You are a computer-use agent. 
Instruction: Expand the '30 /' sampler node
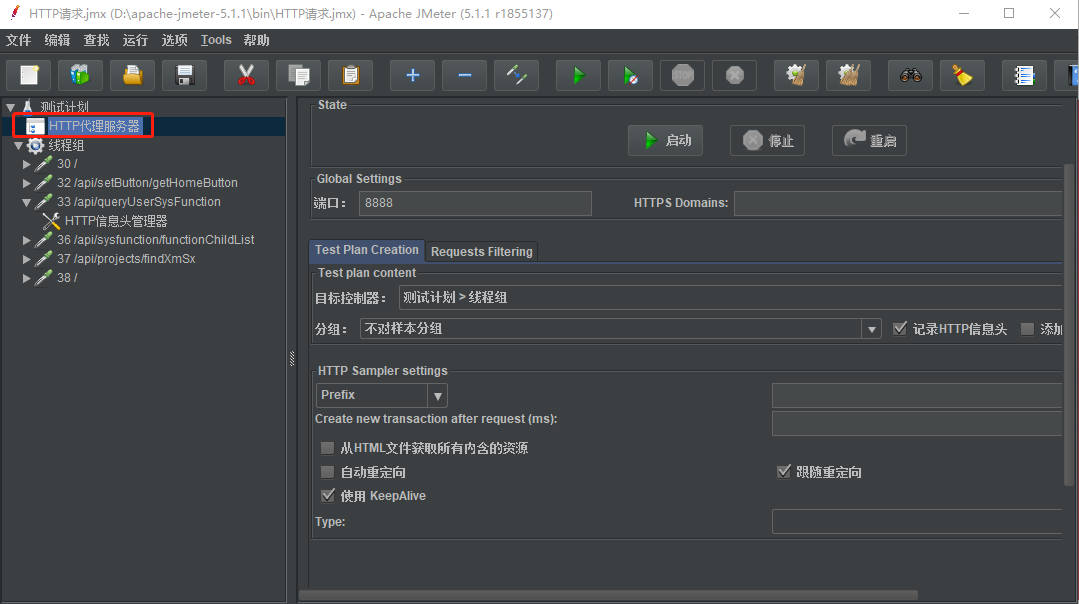tap(26, 164)
